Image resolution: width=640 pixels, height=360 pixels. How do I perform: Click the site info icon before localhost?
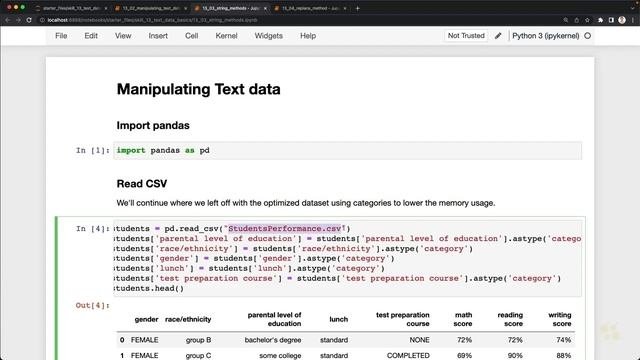[x=42, y=20]
